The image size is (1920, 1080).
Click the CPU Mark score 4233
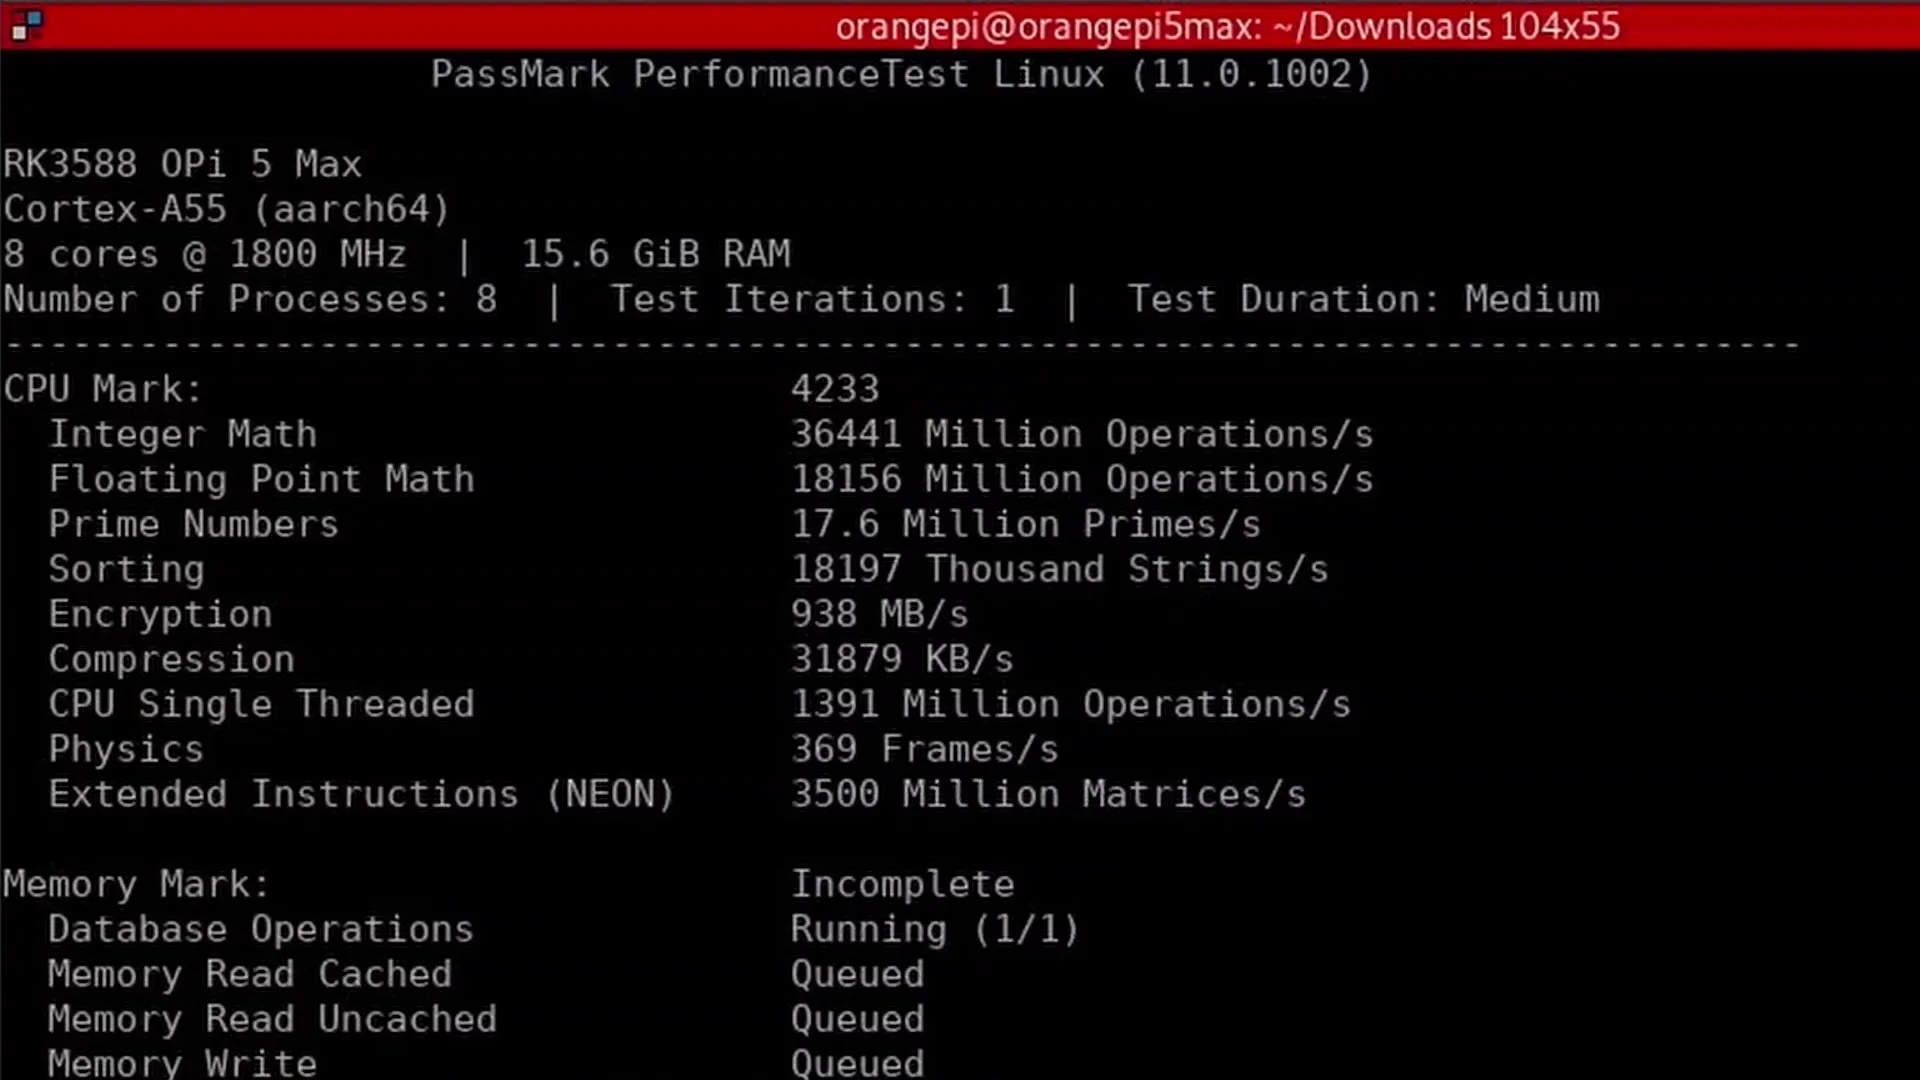point(835,389)
